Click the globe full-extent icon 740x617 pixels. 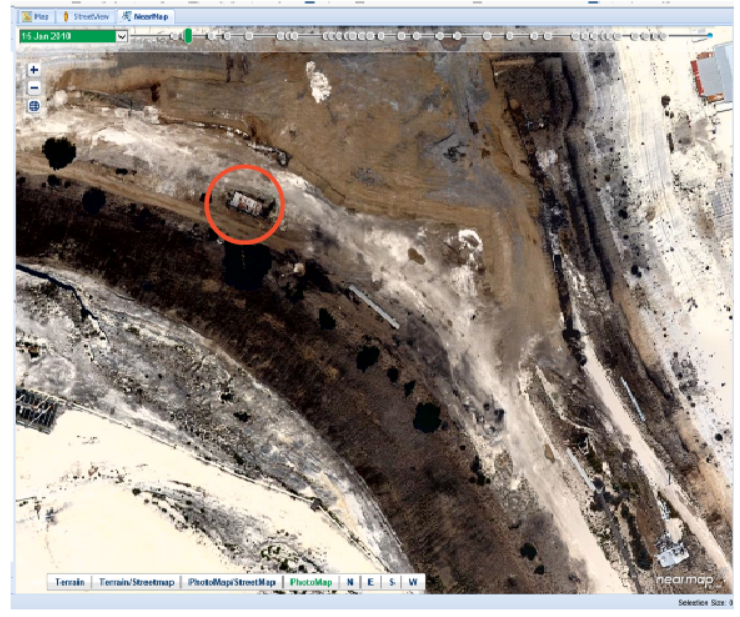pos(34,106)
